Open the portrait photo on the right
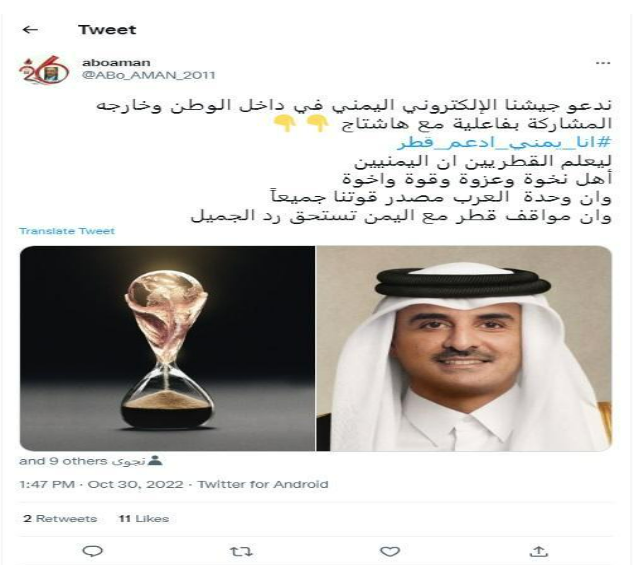Viewport: 633px width, 565px height. pos(464,348)
